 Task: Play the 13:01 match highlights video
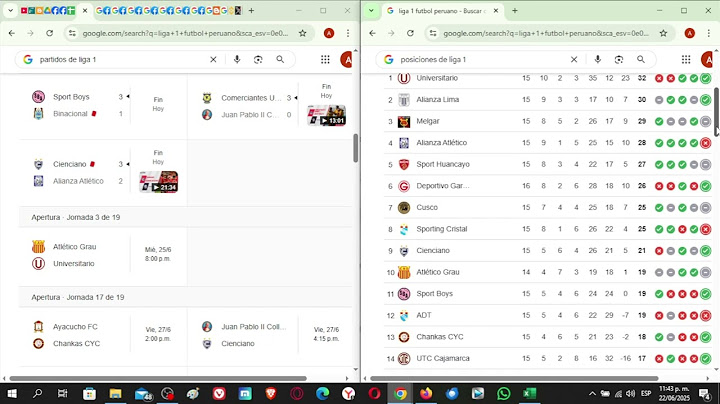[x=326, y=115]
